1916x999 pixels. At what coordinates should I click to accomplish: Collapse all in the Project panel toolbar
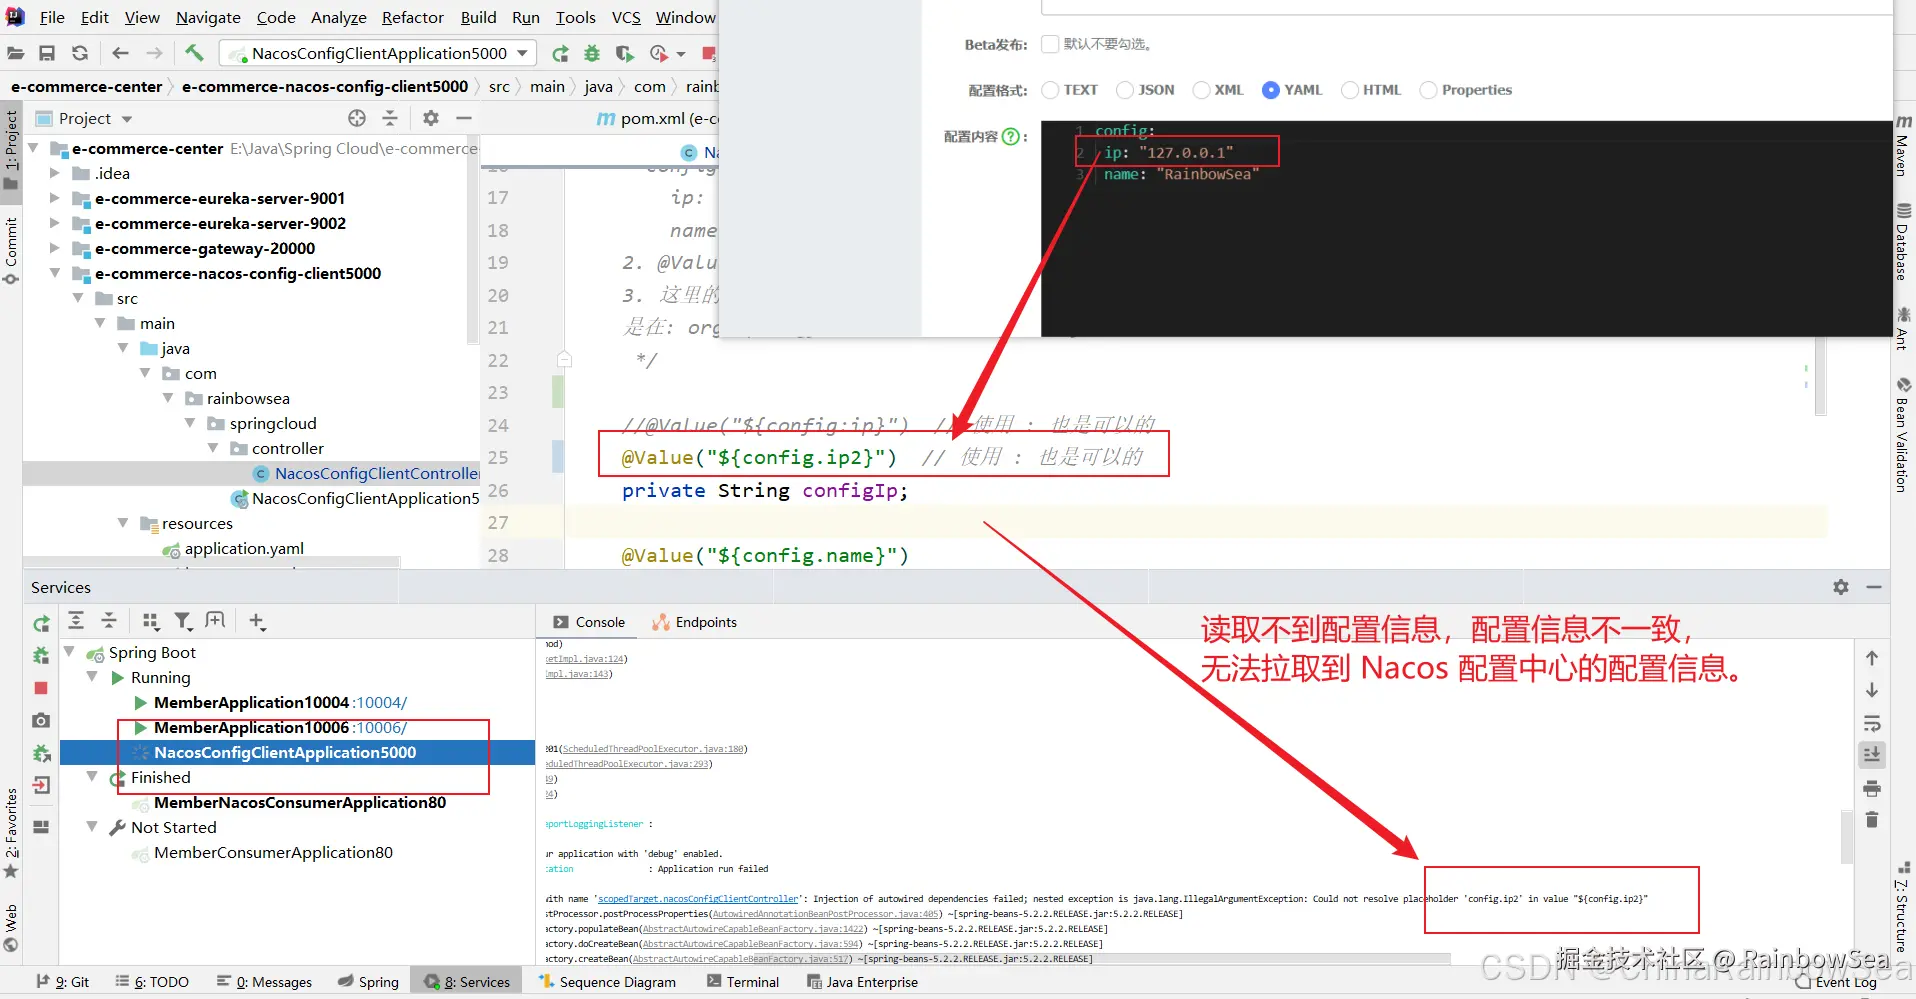390,118
